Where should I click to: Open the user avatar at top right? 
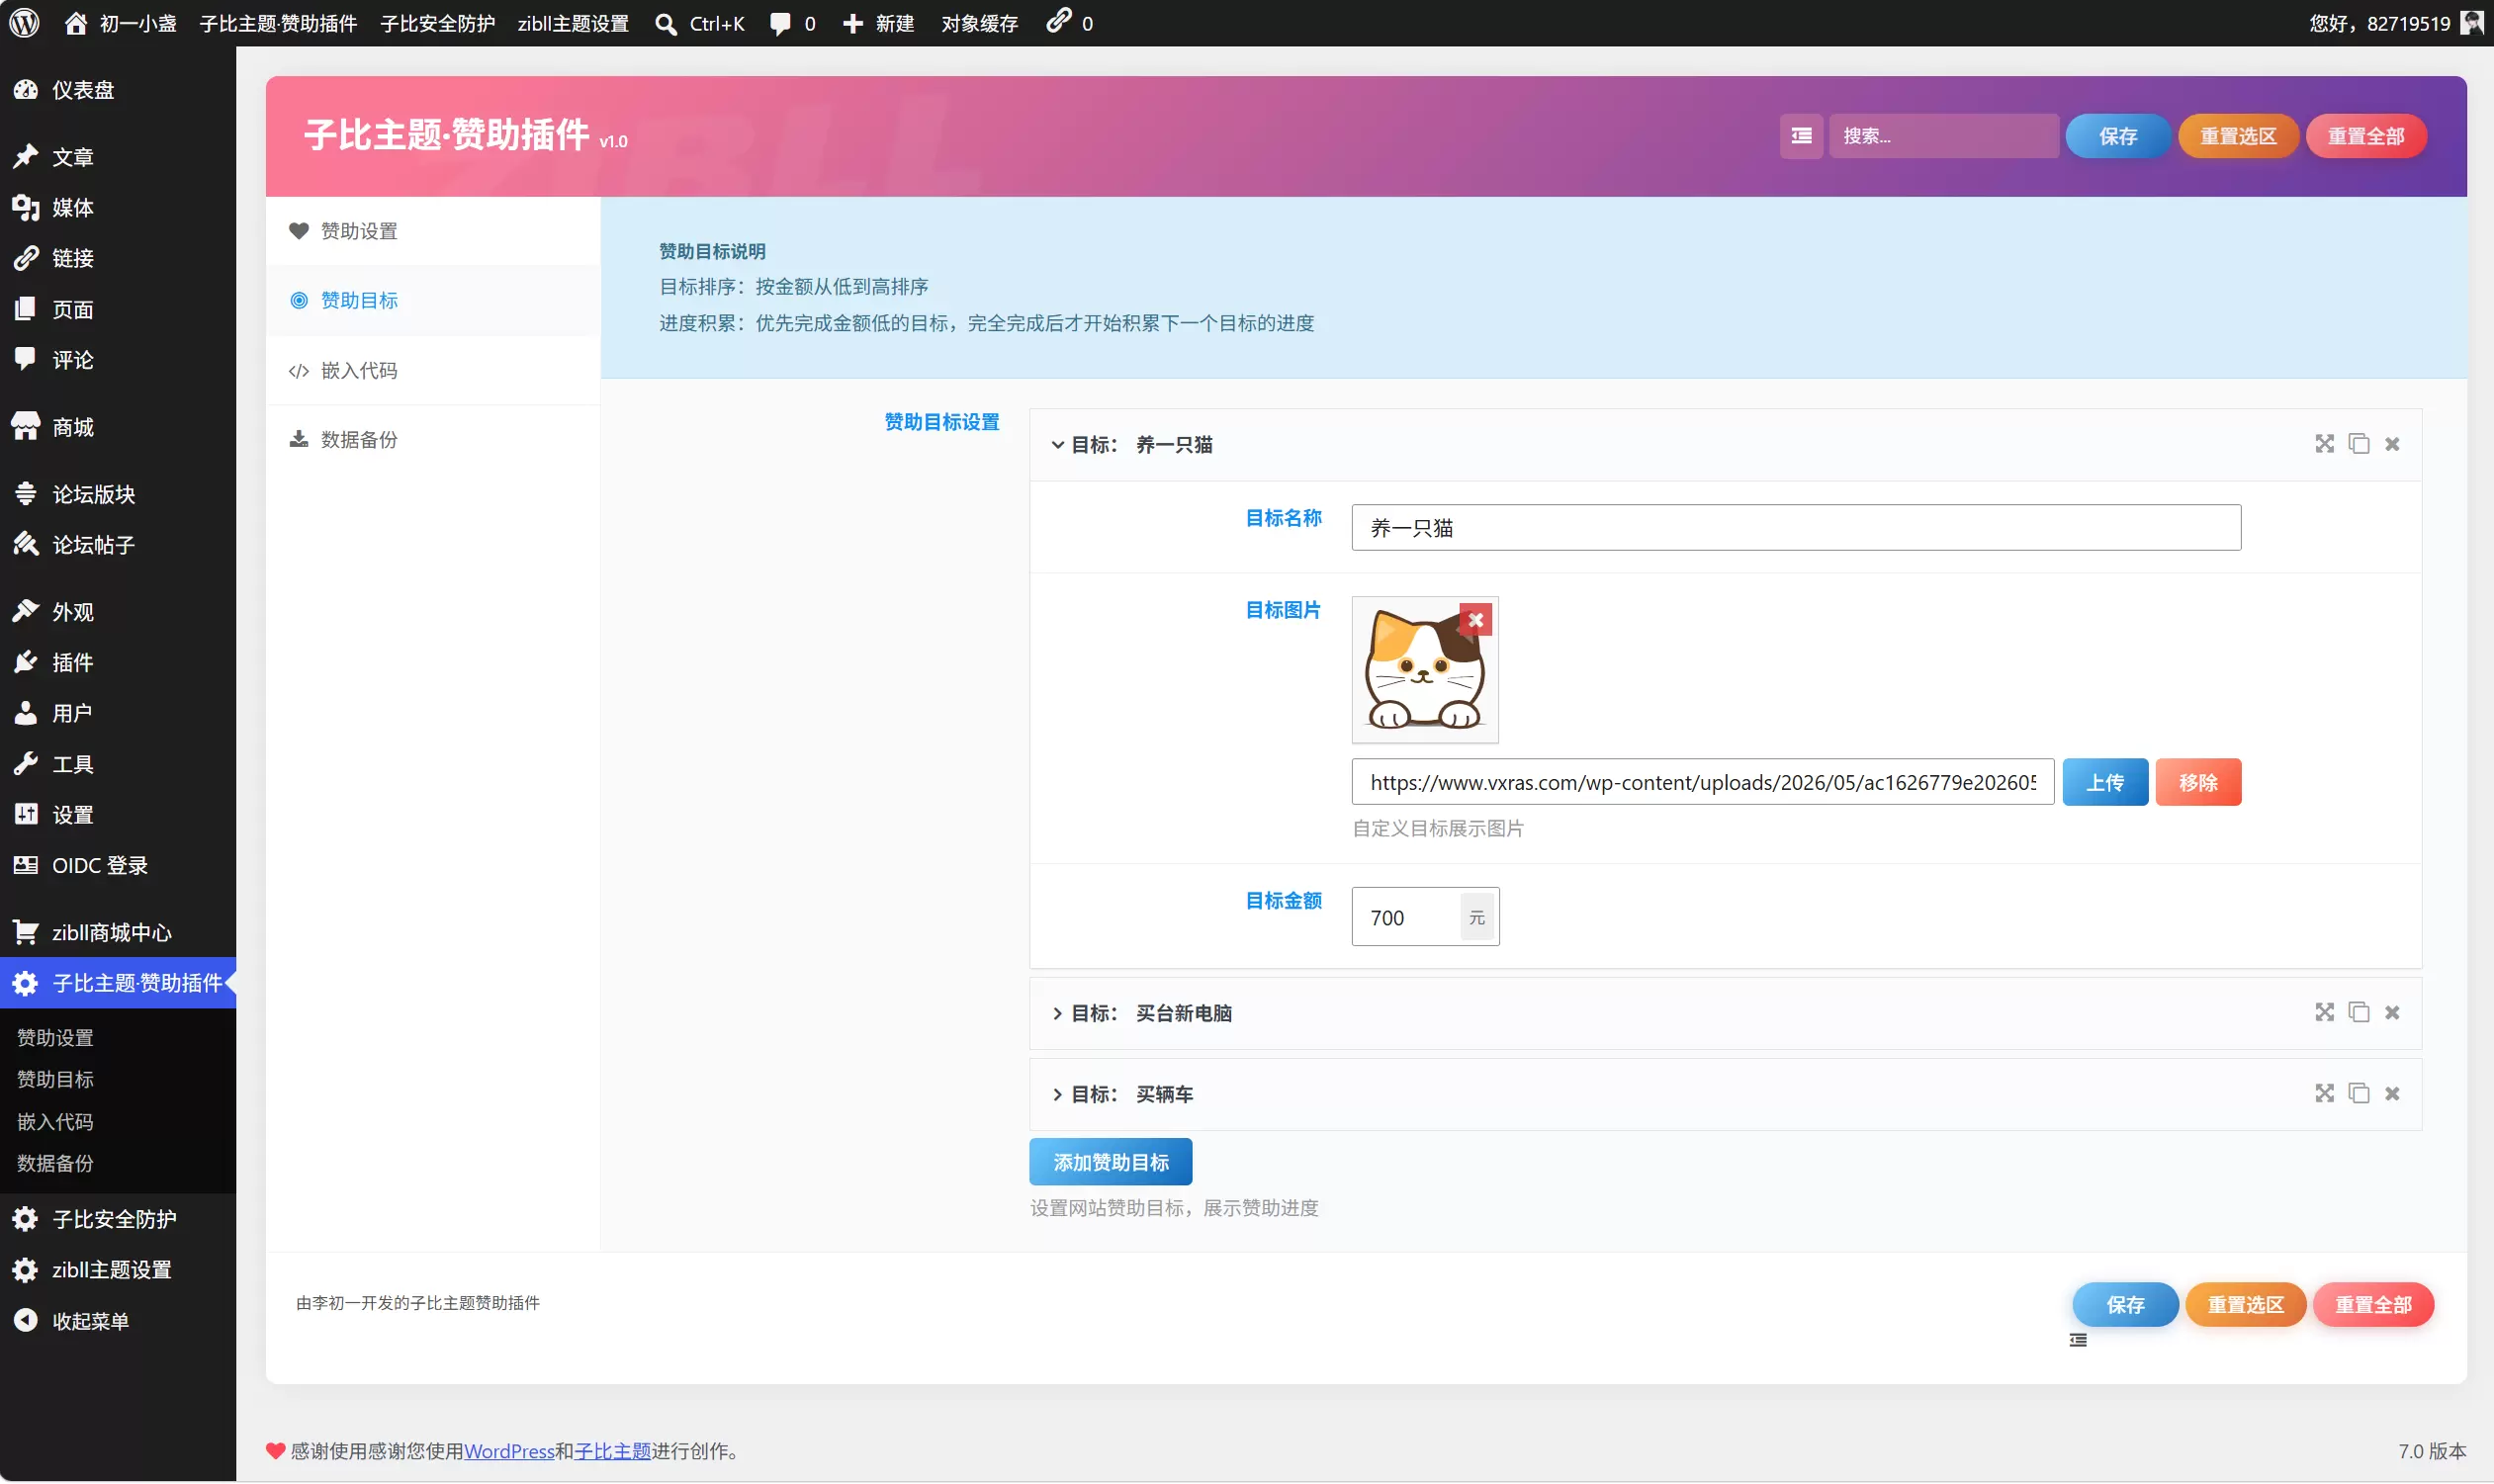(2472, 22)
